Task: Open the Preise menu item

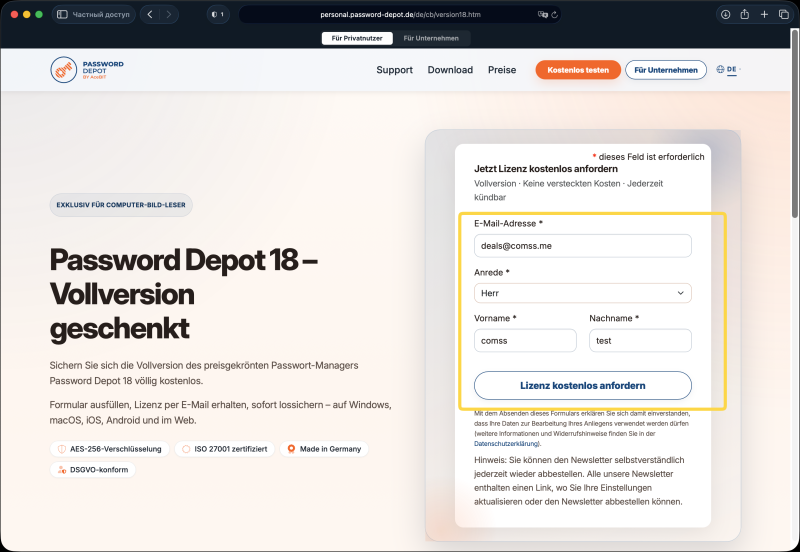Action: pyautogui.click(x=502, y=70)
